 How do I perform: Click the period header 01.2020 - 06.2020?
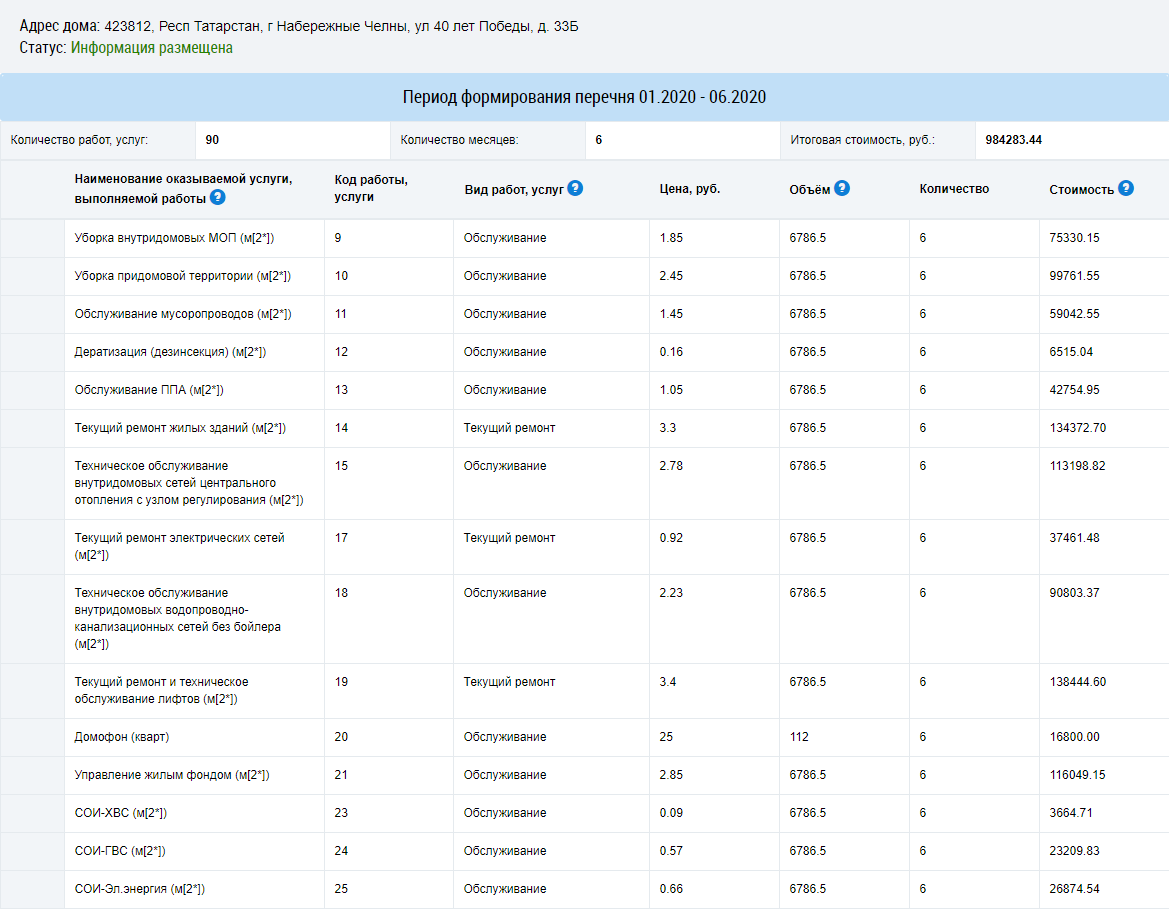[x=584, y=97]
